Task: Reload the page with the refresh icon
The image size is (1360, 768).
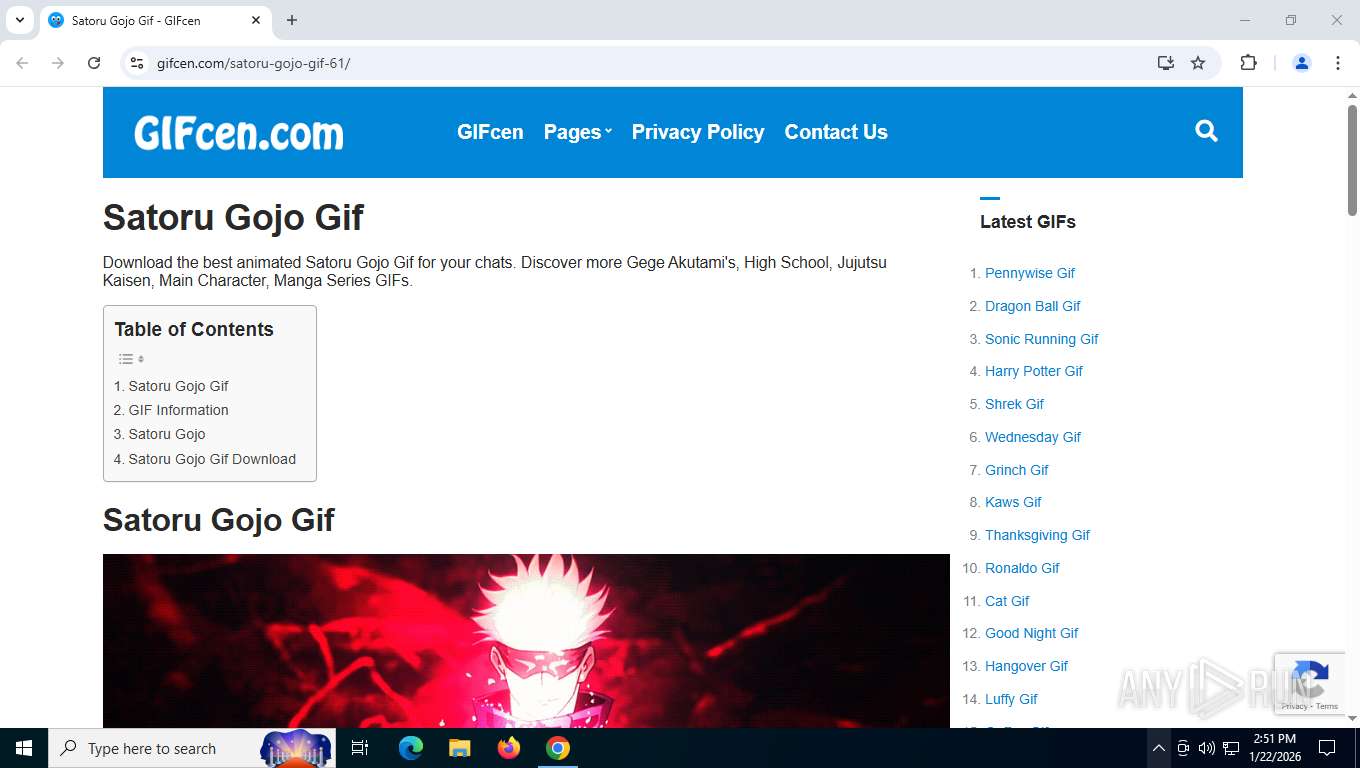Action: point(94,63)
